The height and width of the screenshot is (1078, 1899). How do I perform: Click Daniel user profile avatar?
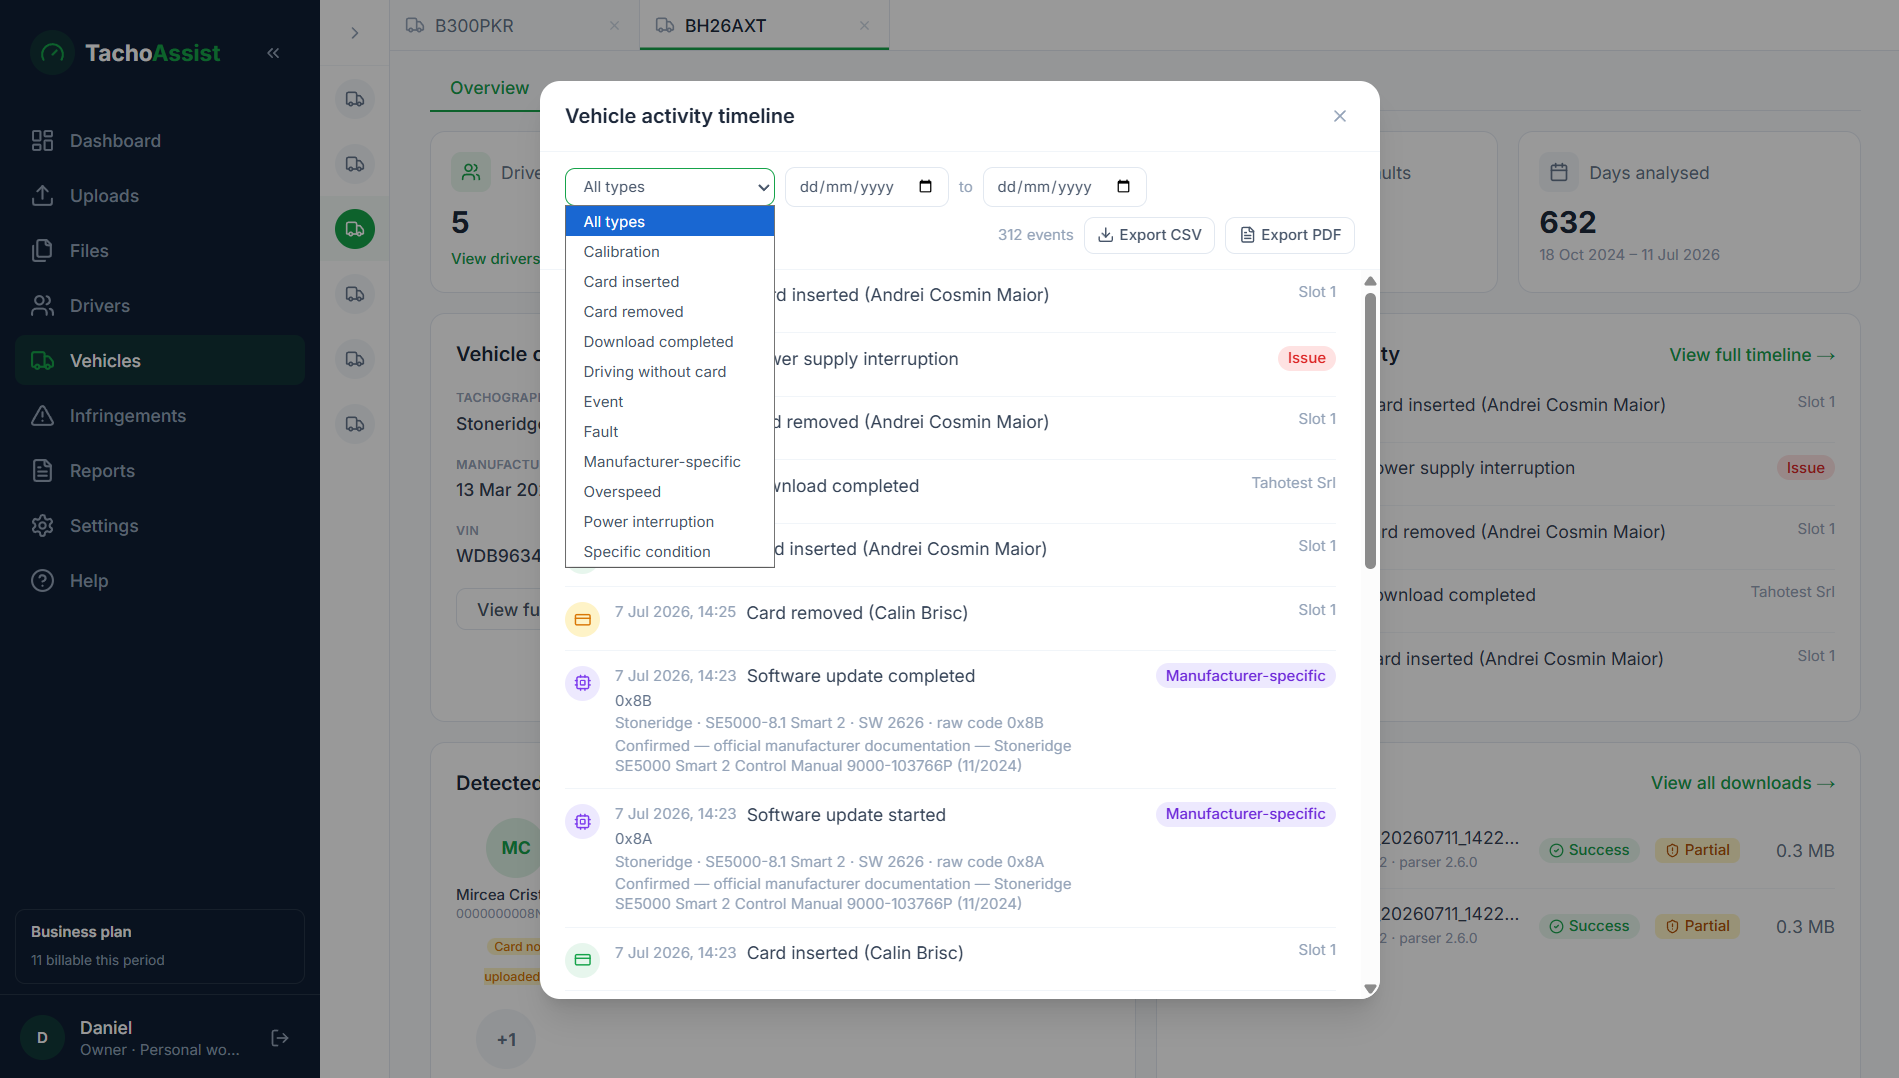[42, 1038]
